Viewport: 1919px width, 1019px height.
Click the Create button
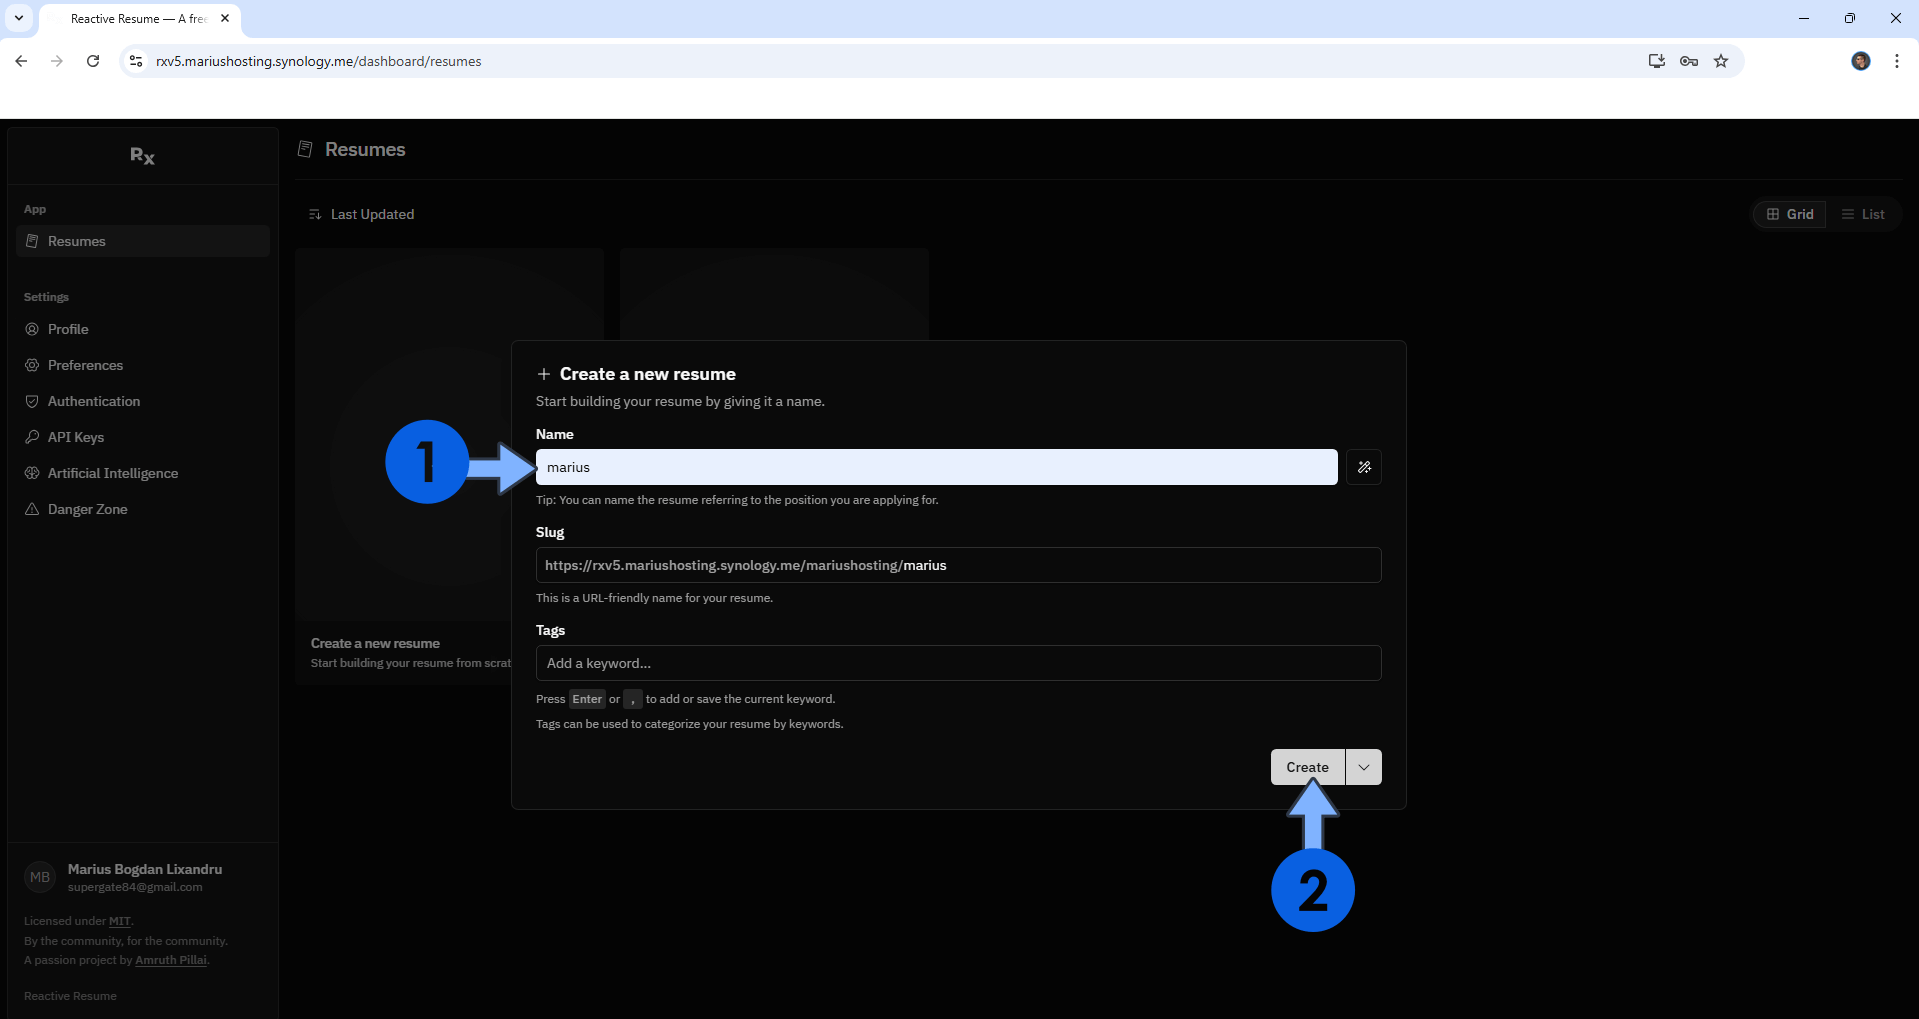(1306, 767)
